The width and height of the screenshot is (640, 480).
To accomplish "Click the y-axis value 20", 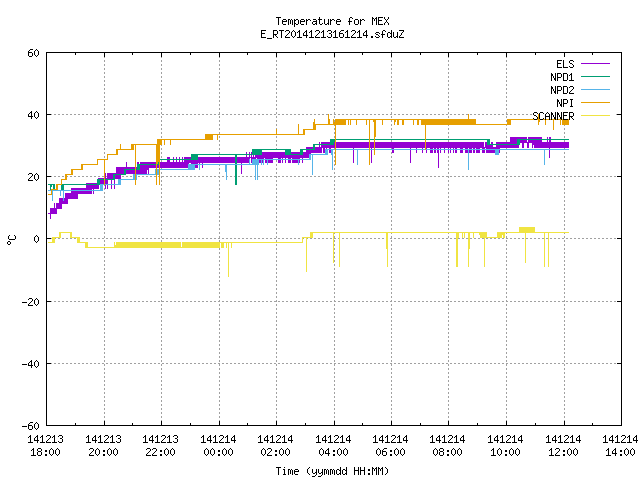I will point(33,177).
